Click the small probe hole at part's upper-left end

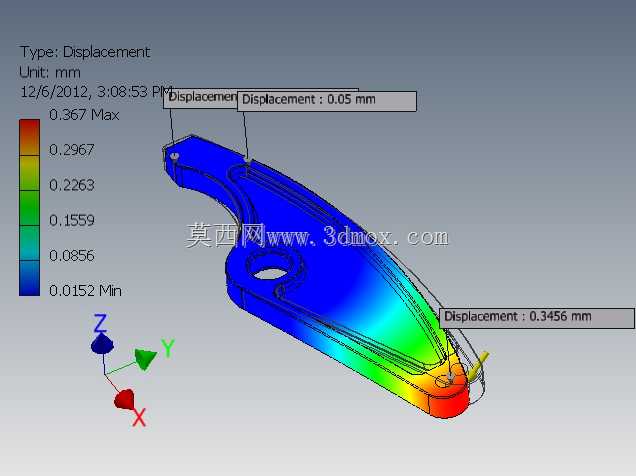[175, 156]
